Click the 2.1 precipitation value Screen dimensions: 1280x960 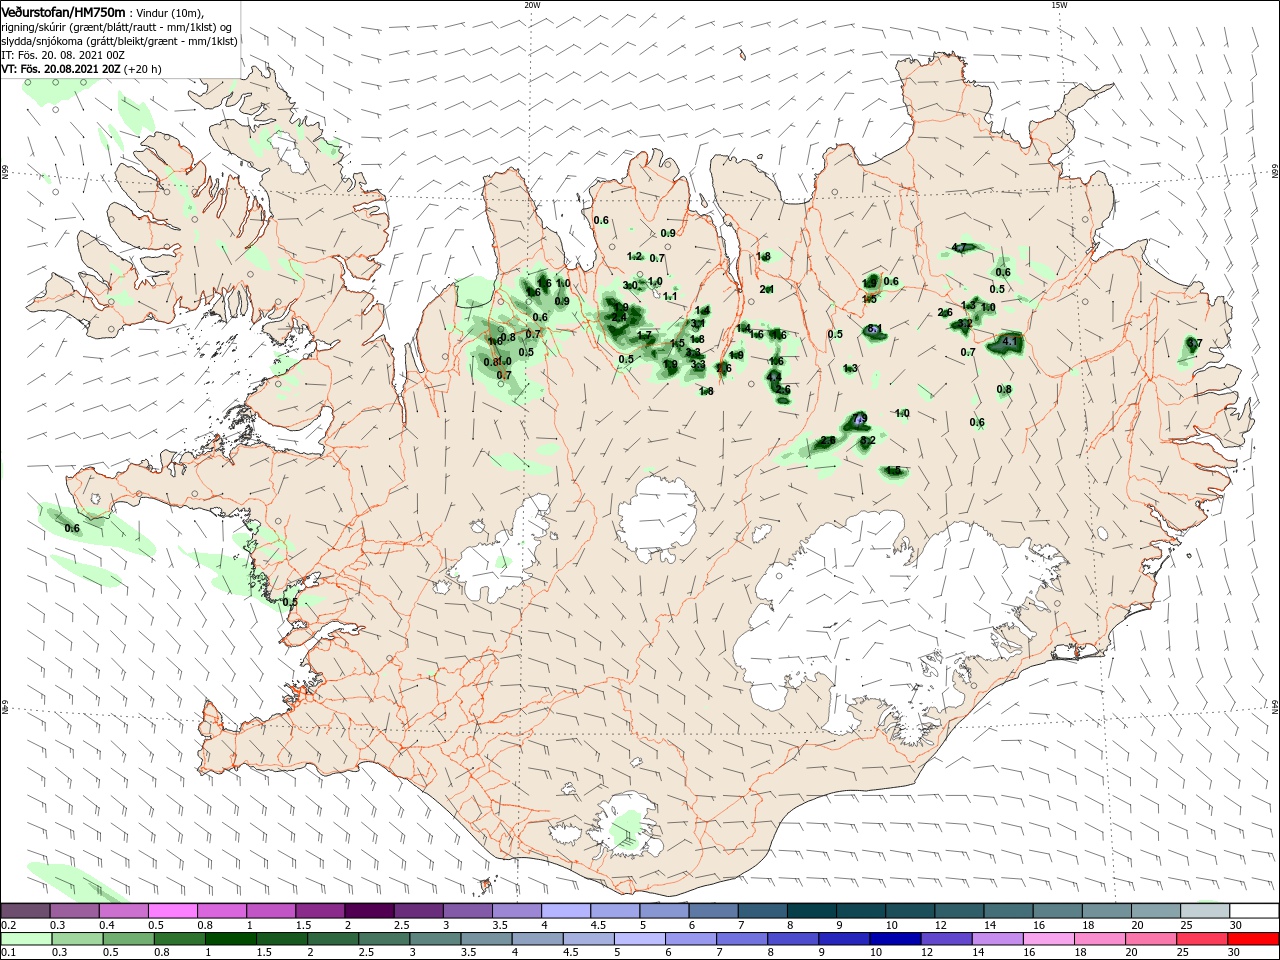tap(767, 289)
